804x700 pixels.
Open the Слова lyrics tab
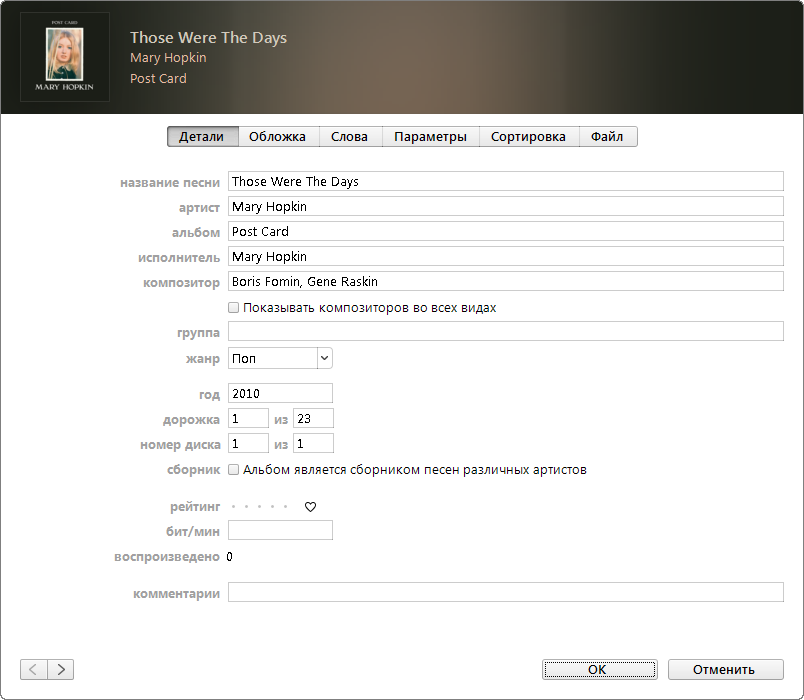pyautogui.click(x=349, y=137)
